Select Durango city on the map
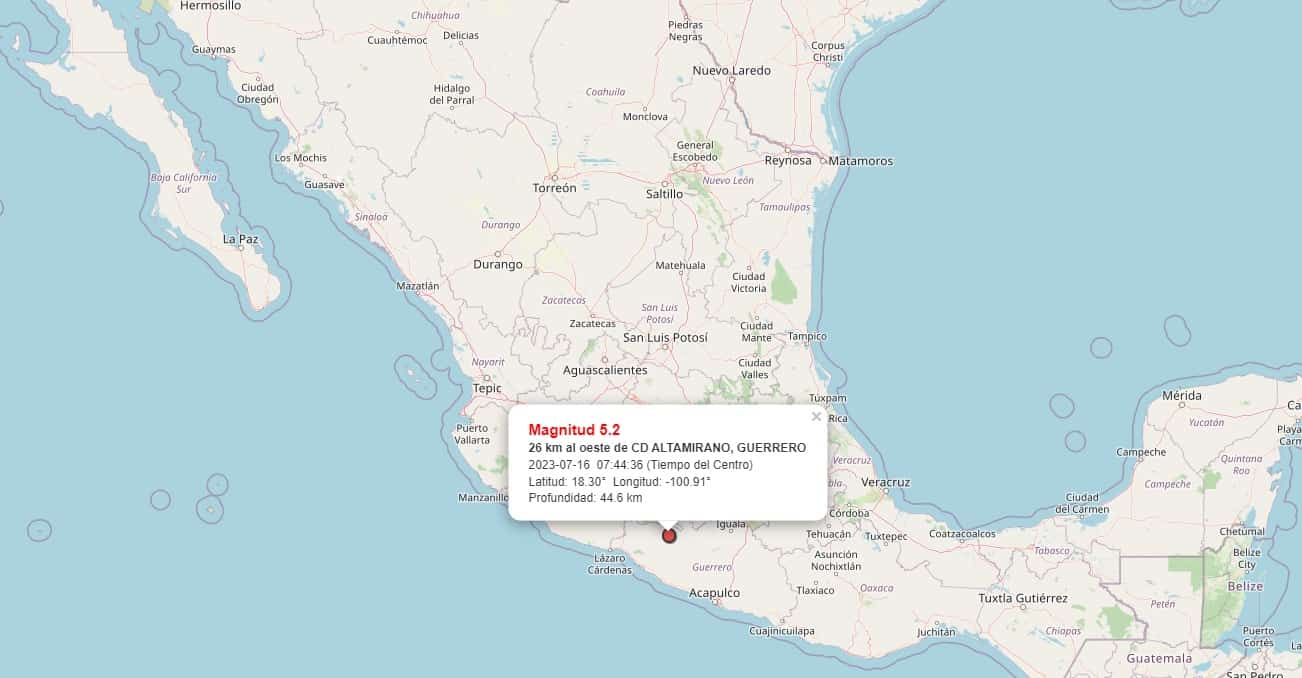This screenshot has height=678, width=1302. click(497, 265)
